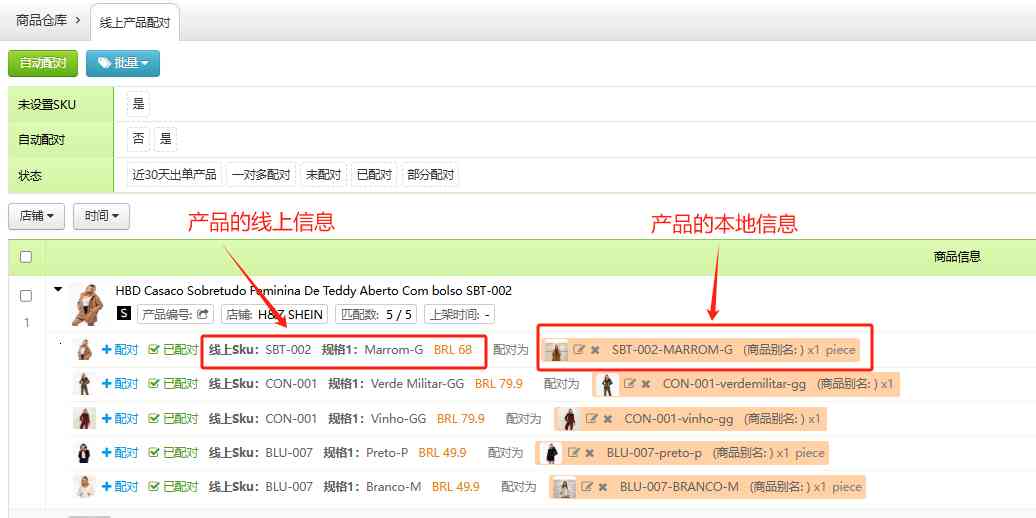The width and height of the screenshot is (1036, 518).
Task: Remove the CON-001-verdemilitar-gg pairing with X icon
Action: click(x=645, y=384)
